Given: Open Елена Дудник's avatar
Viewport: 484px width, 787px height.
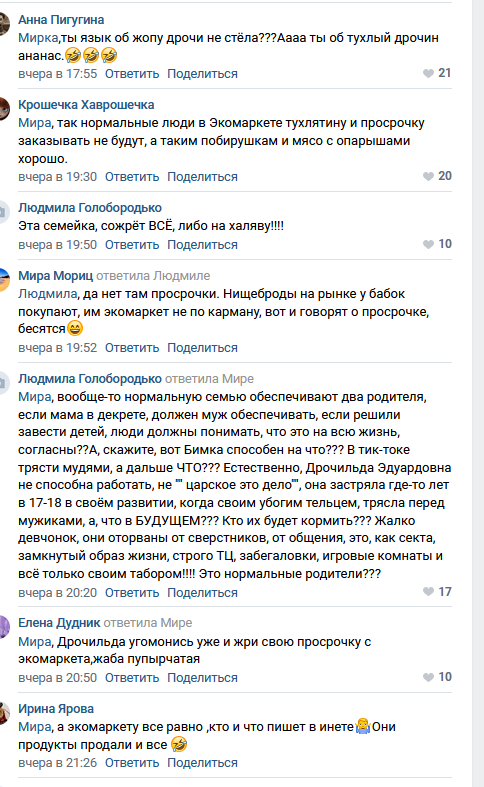Looking at the screenshot, I should tap(4, 627).
